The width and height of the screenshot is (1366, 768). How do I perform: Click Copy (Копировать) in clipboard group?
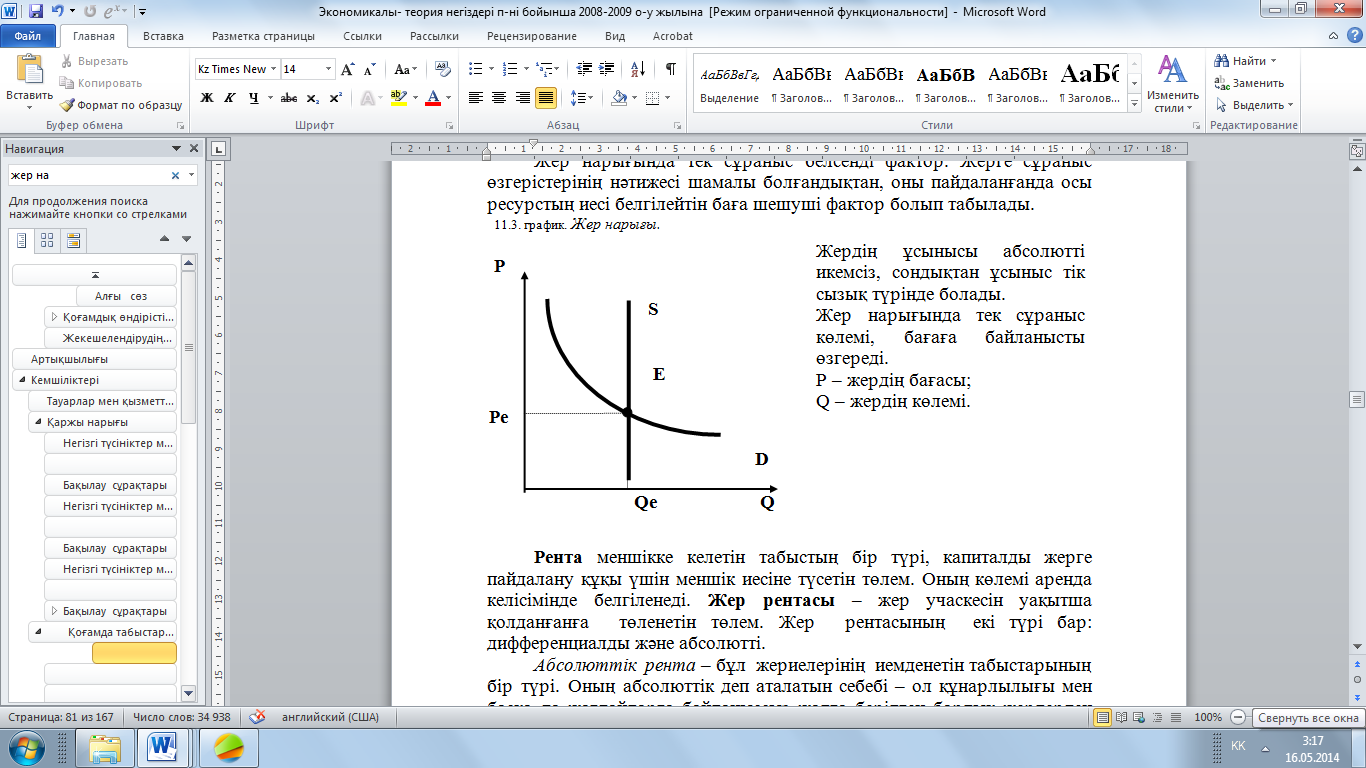100,83
